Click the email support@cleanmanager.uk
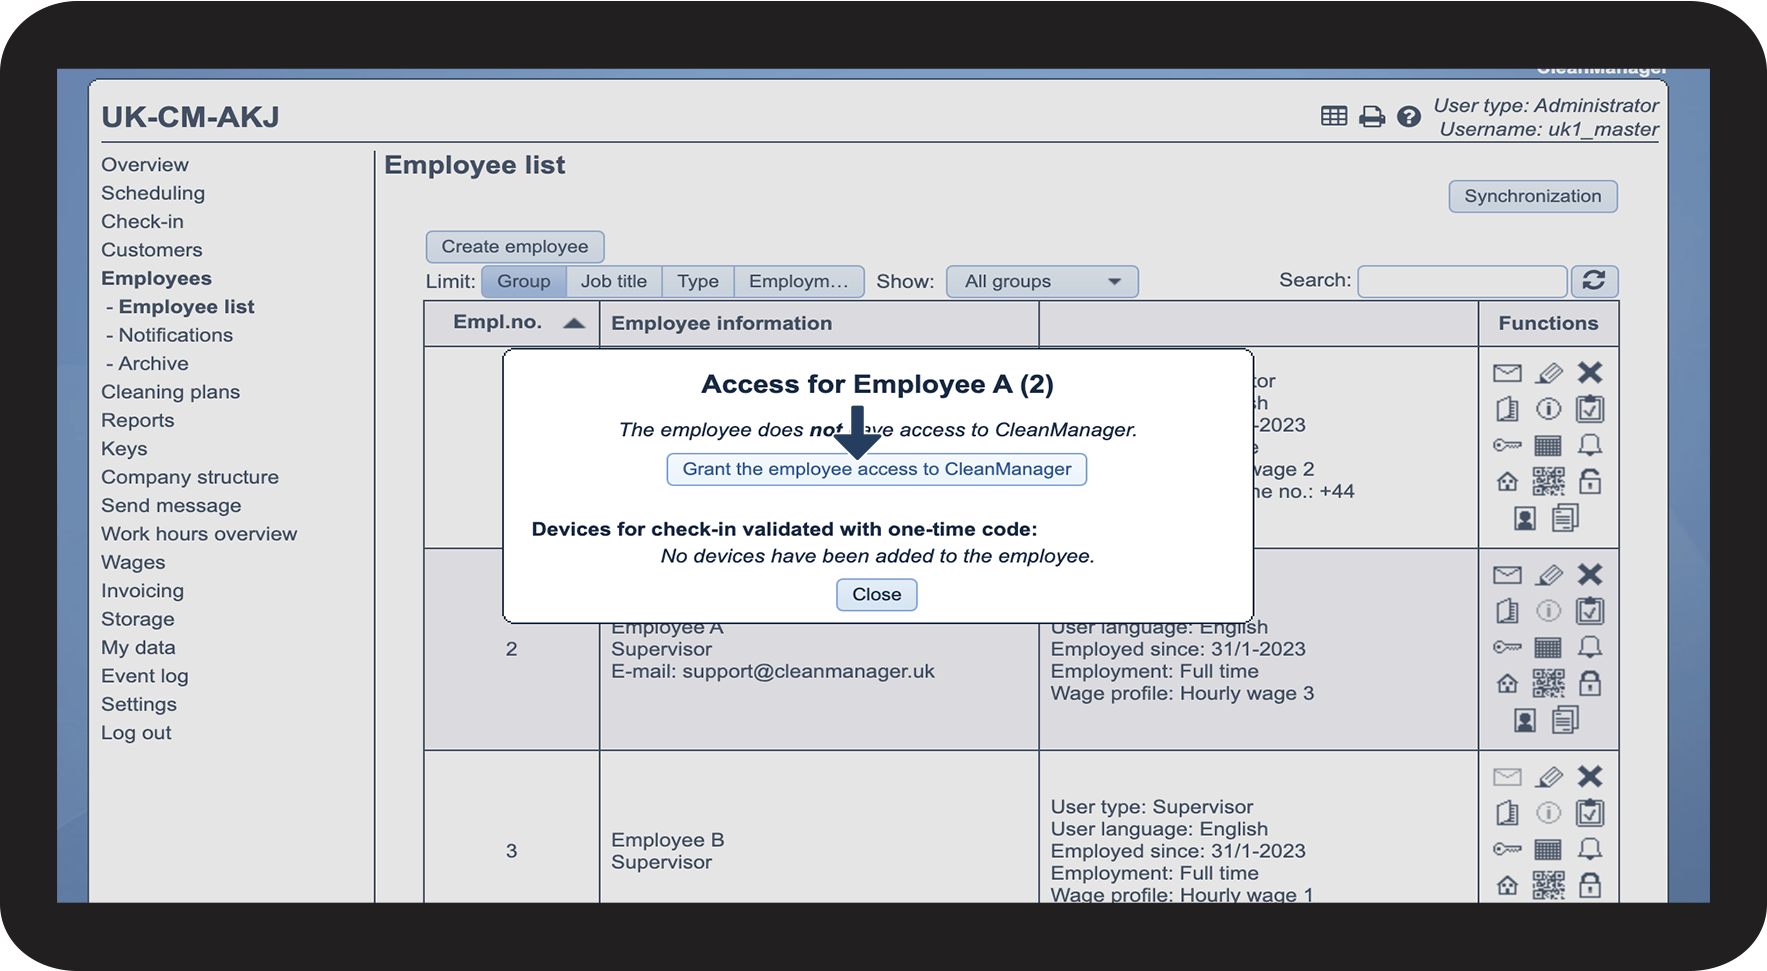 point(808,671)
